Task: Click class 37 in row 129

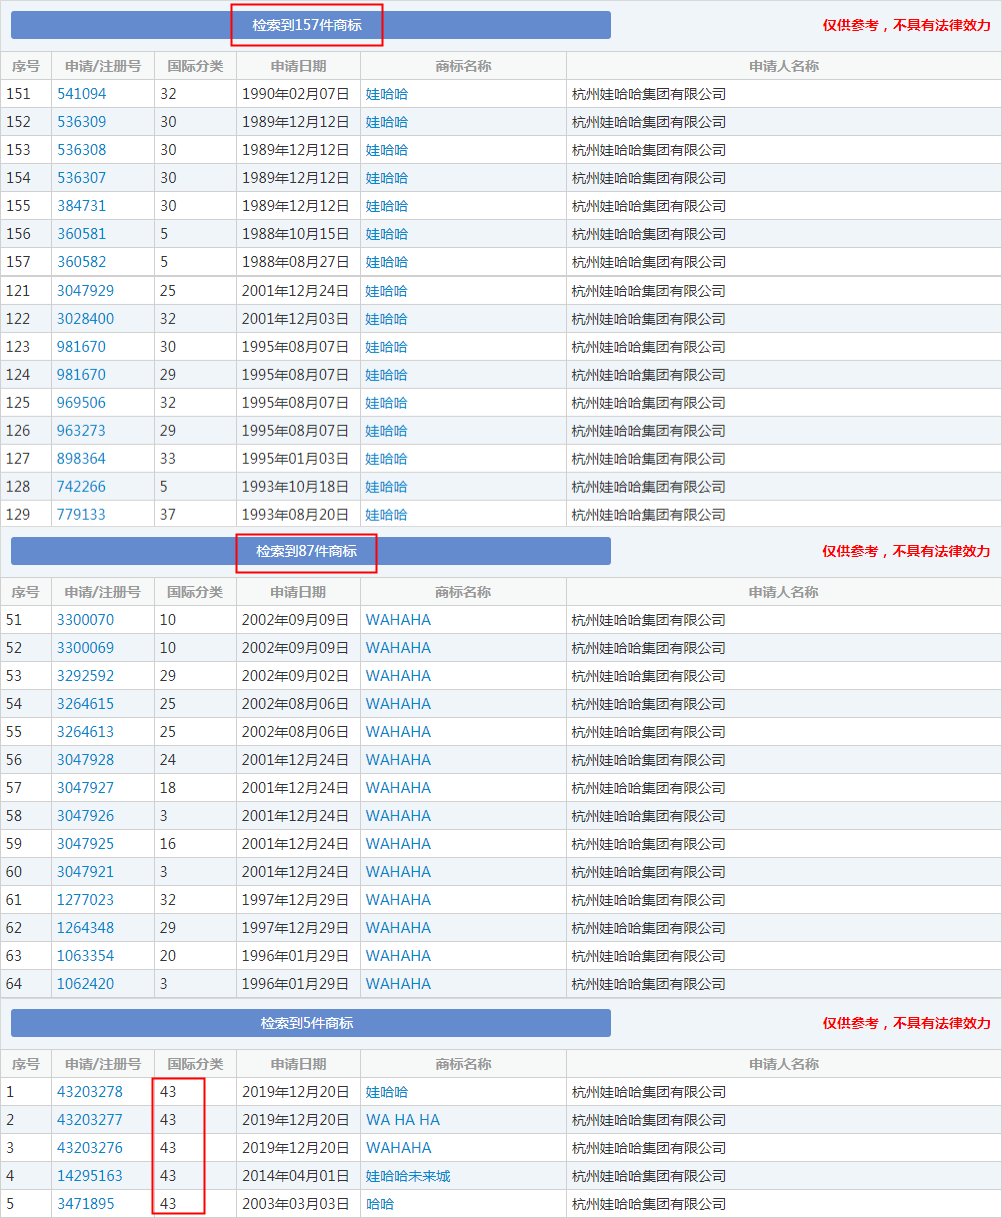Action: pos(168,515)
